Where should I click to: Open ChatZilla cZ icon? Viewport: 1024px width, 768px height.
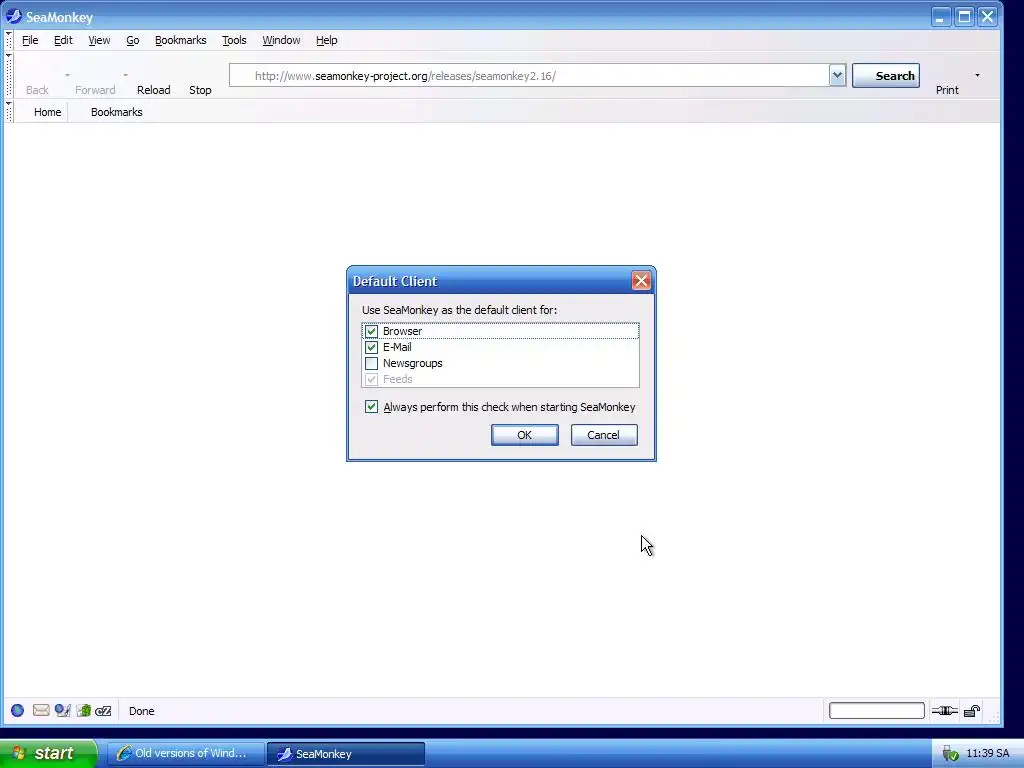click(x=103, y=711)
